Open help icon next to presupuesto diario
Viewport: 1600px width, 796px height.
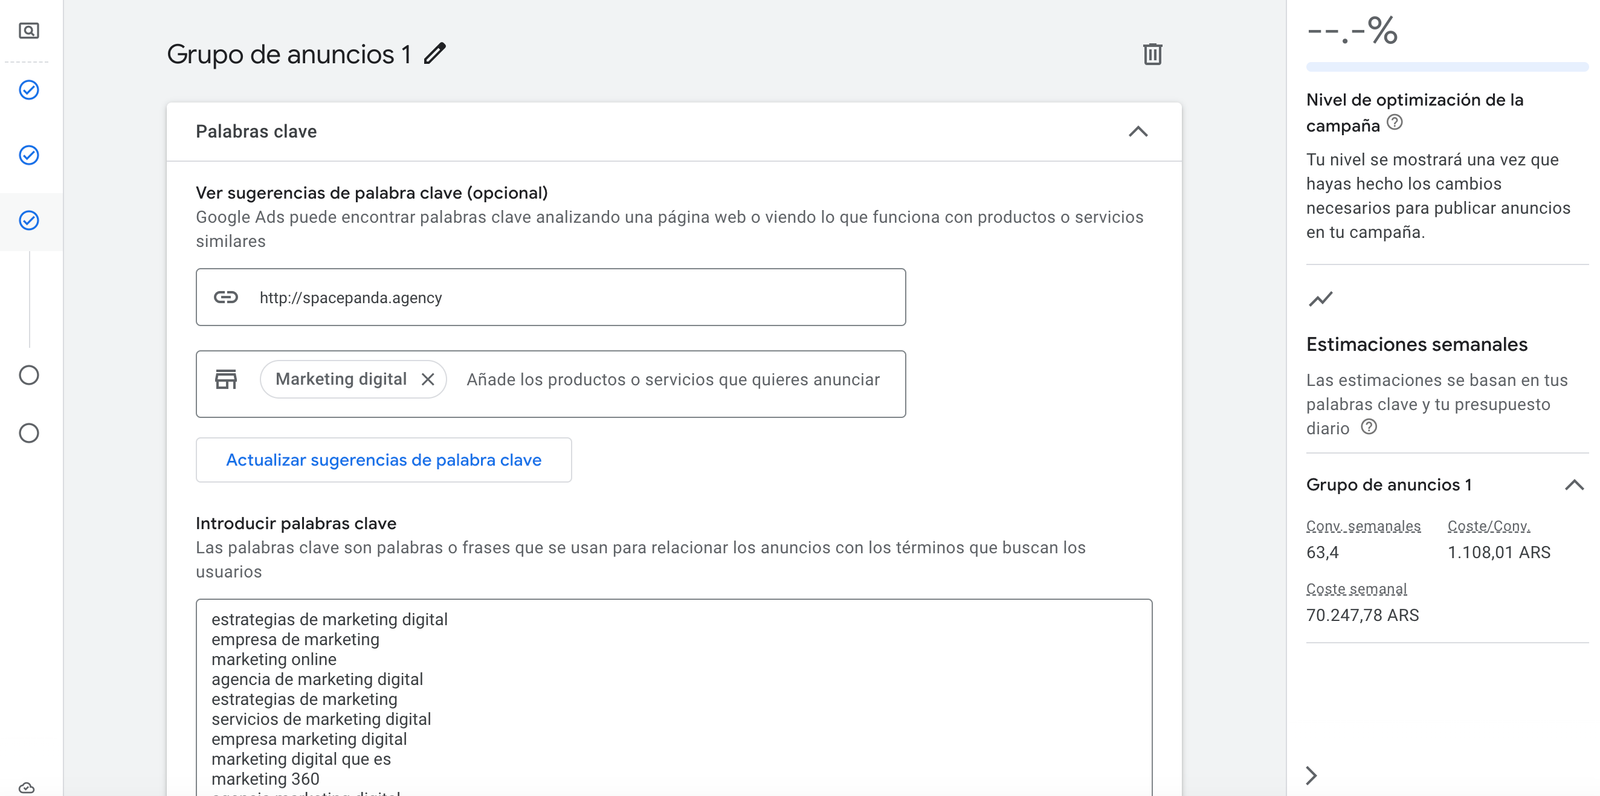coord(1369,427)
